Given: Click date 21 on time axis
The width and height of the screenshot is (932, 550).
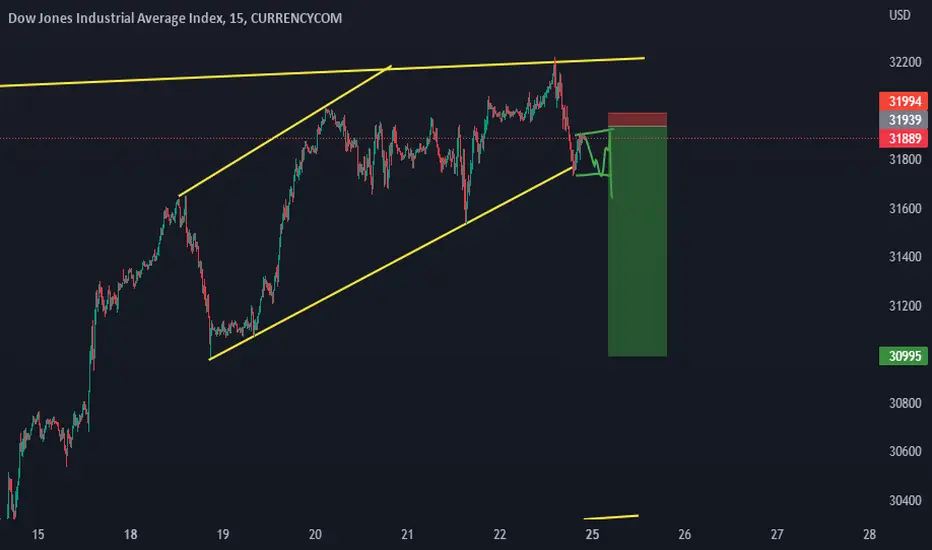Looking at the screenshot, I should coord(407,535).
